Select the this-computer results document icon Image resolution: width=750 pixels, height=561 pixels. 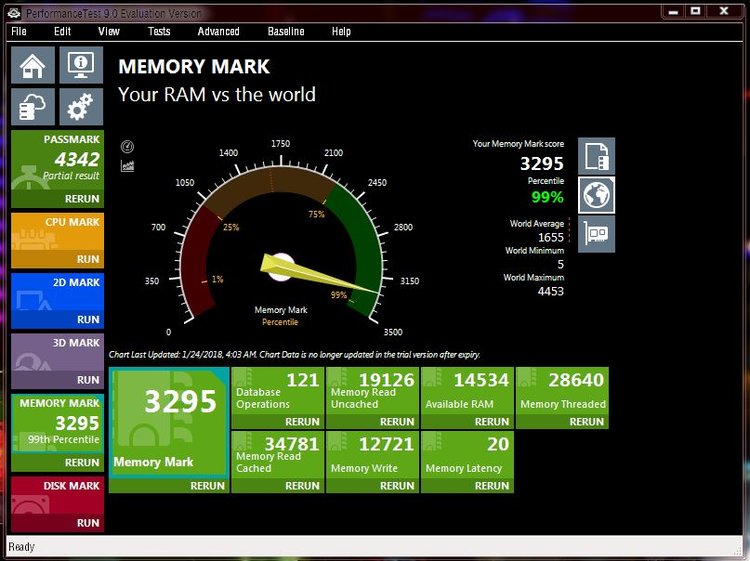pyautogui.click(x=596, y=156)
